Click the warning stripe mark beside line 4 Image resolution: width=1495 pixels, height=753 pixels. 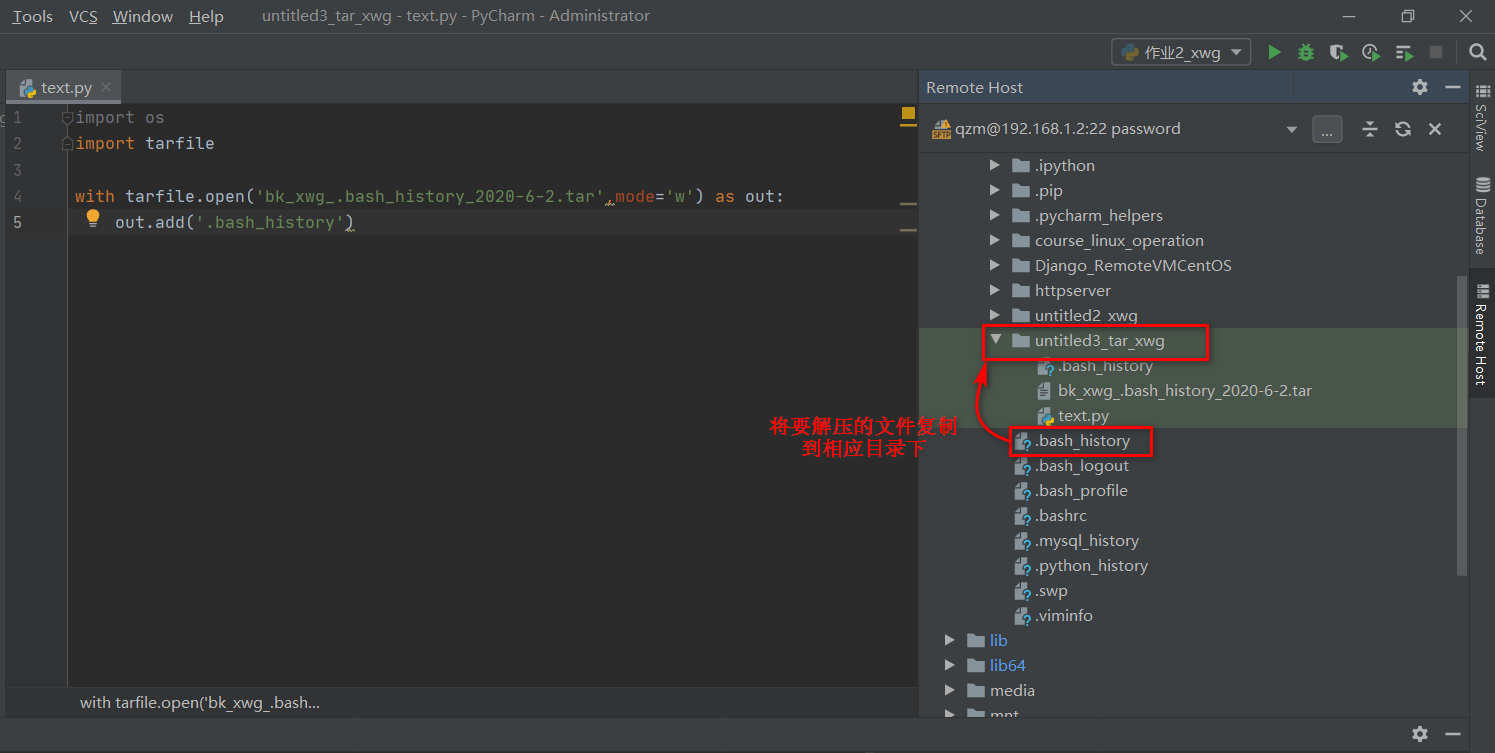pos(908,204)
